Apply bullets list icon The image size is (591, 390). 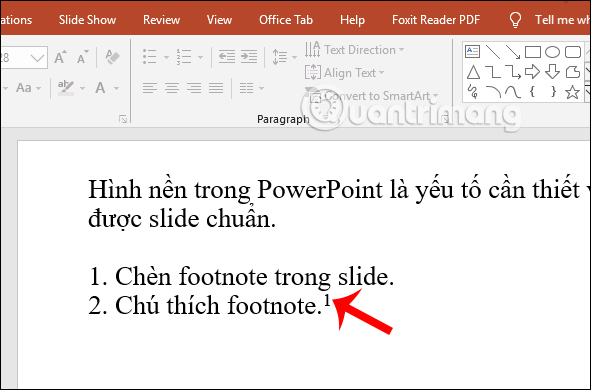point(150,57)
